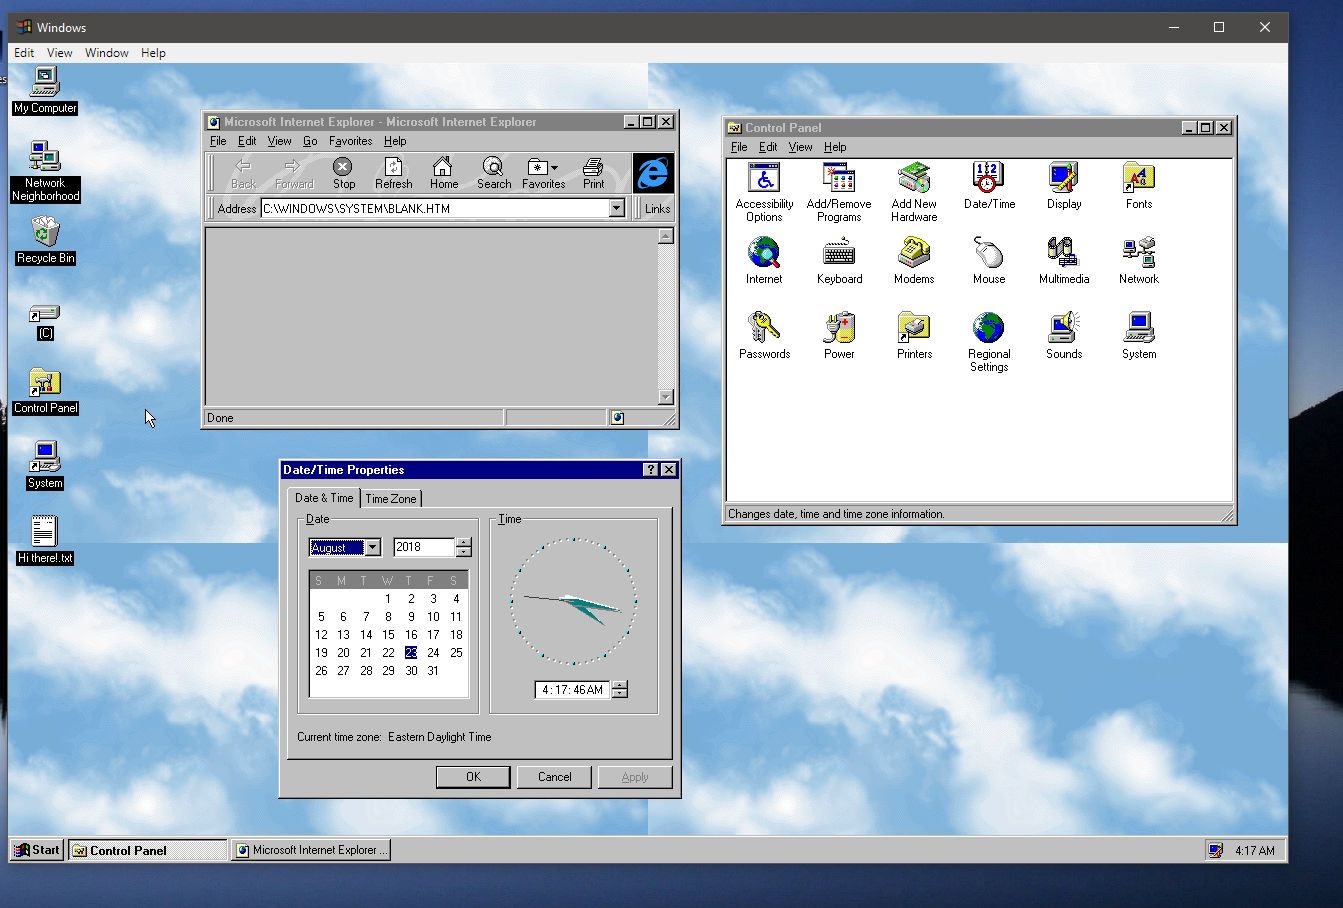Open the Mouse icon

click(989, 260)
